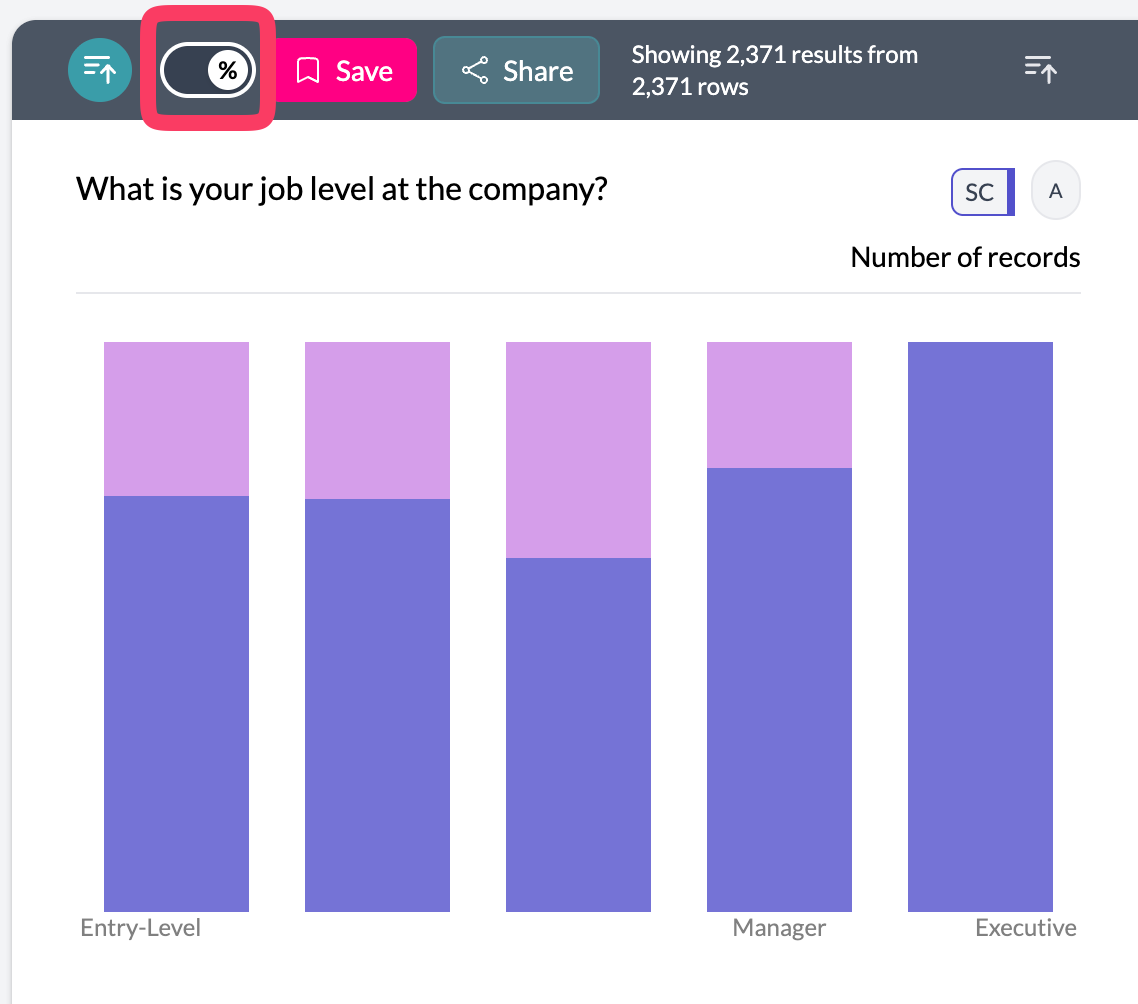The width and height of the screenshot is (1138, 1004).
Task: Click the Manager axis label
Action: (779, 928)
